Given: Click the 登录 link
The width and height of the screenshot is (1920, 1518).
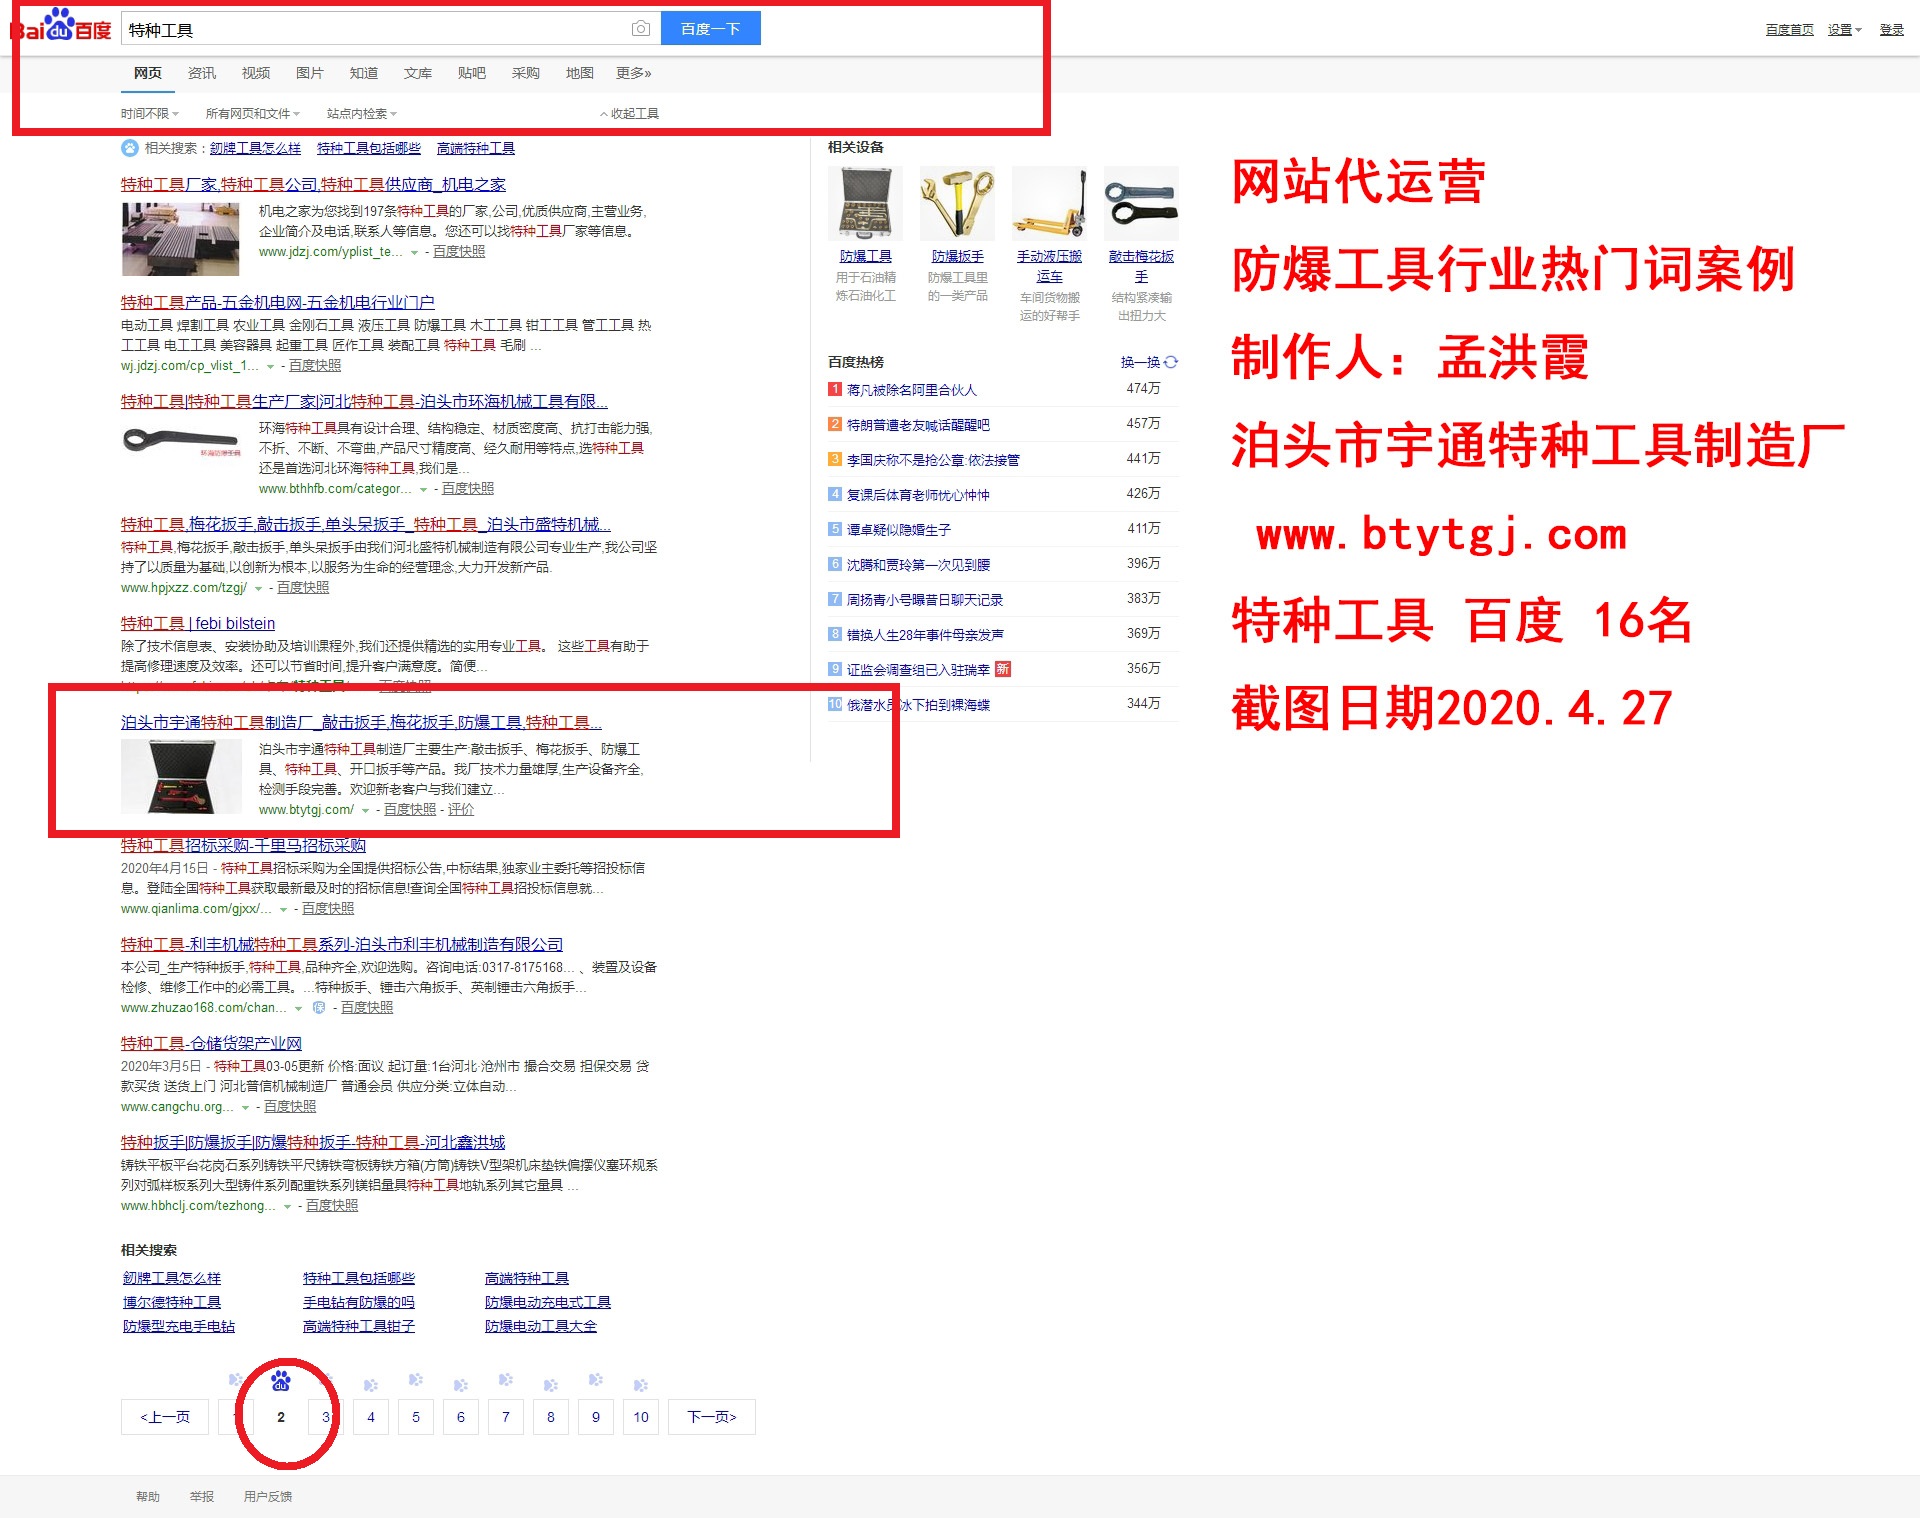Looking at the screenshot, I should pos(1891,30).
